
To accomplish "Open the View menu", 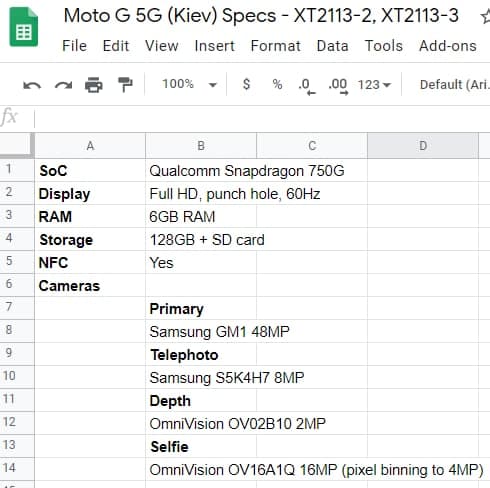I will click(162, 46).
